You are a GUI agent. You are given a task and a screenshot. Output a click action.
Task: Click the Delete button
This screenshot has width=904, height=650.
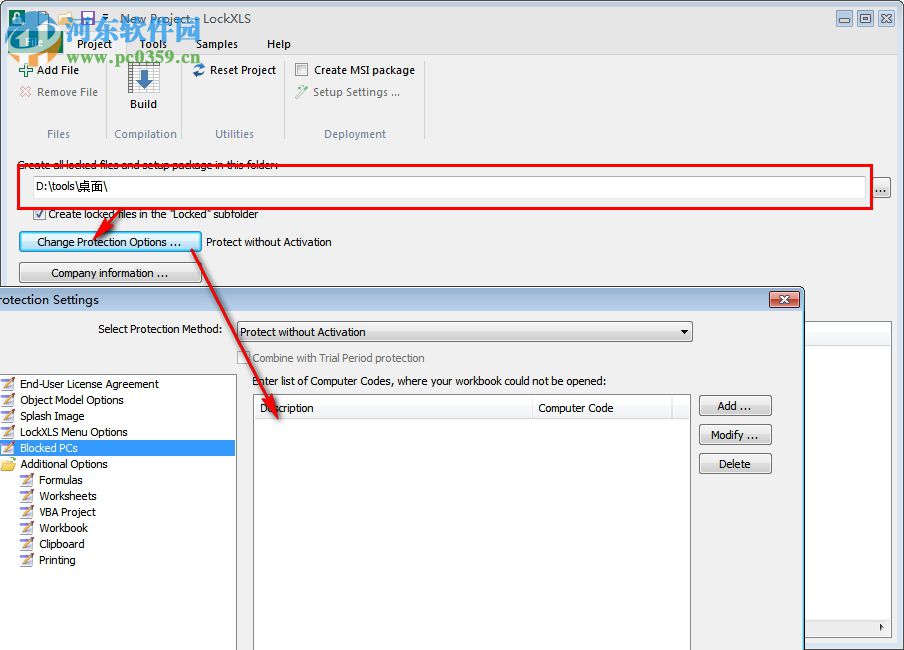[x=735, y=464]
